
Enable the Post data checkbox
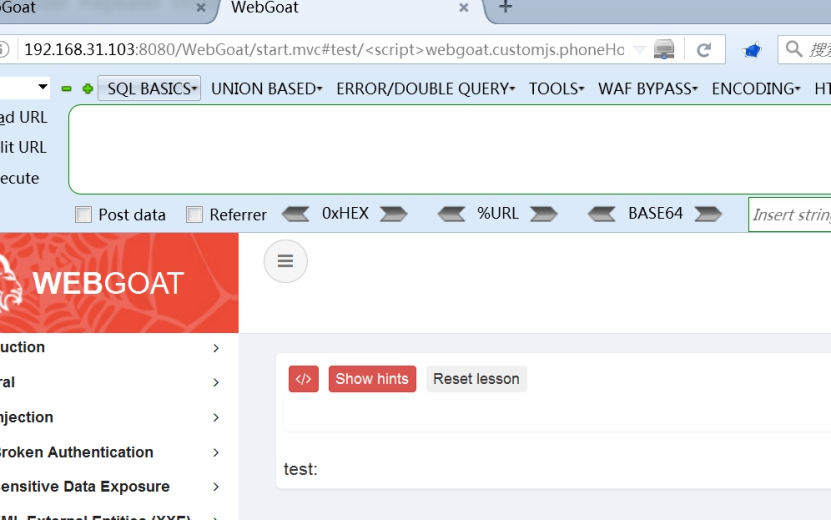83,215
